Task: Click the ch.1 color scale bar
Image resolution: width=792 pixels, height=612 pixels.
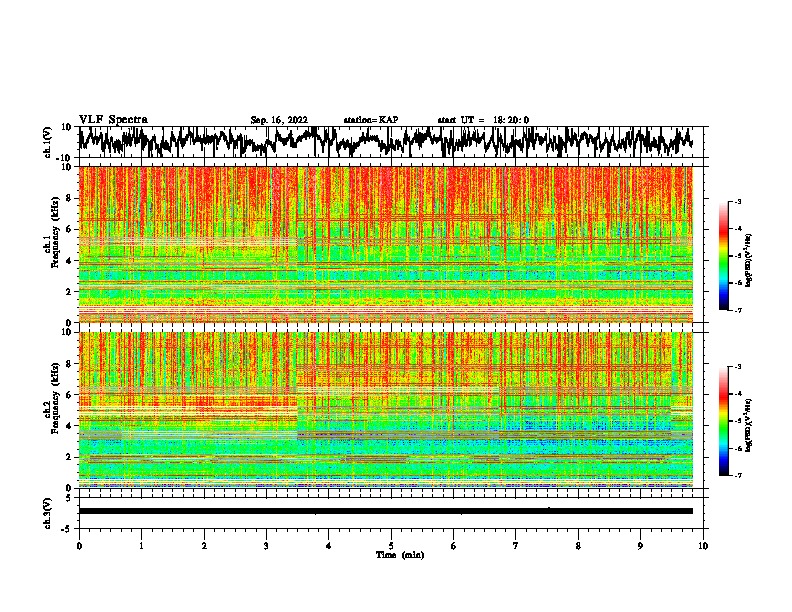Action: pos(723,256)
